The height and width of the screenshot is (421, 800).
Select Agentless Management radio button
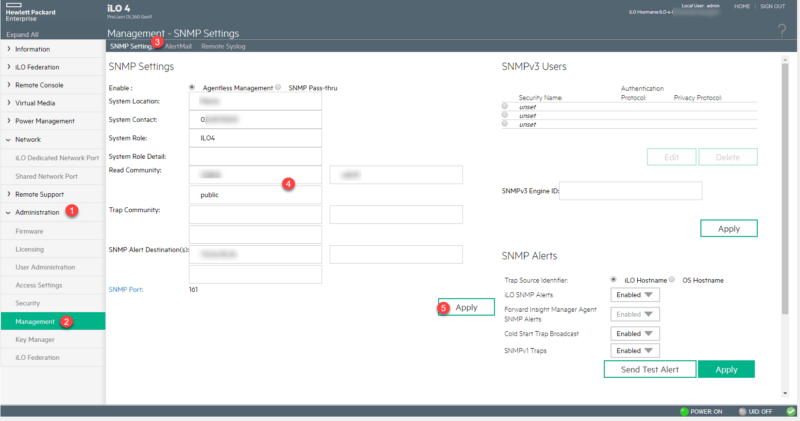pyautogui.click(x=192, y=87)
